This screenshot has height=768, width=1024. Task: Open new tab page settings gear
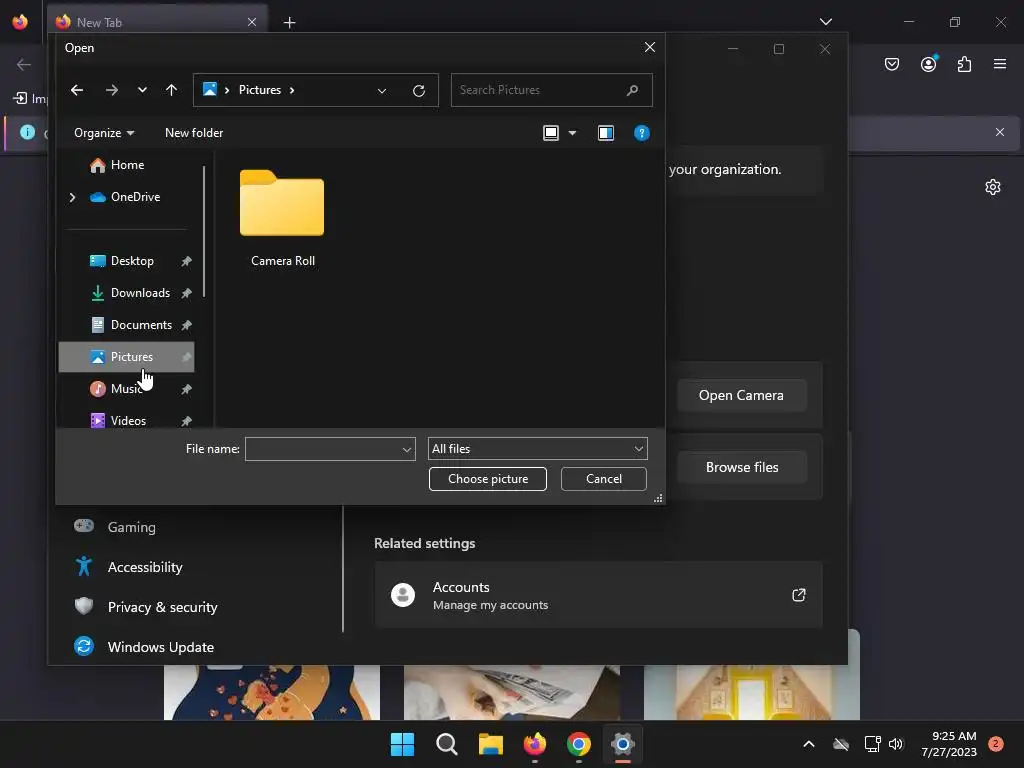click(993, 187)
